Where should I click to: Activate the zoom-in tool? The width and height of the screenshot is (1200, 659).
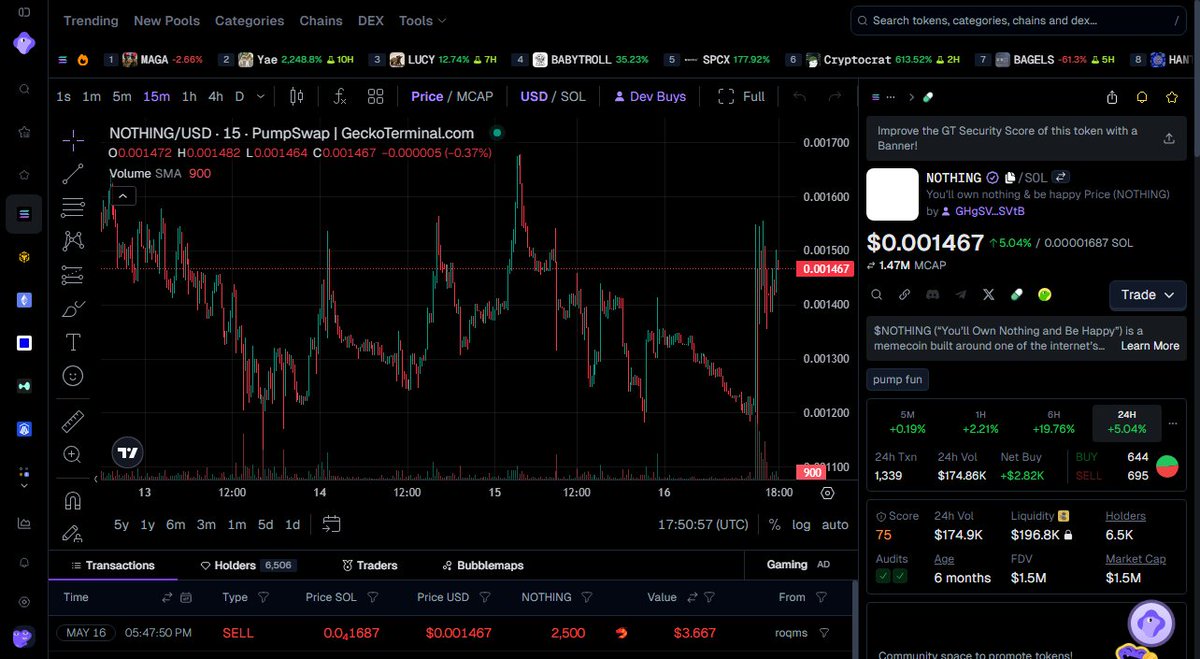(x=73, y=454)
